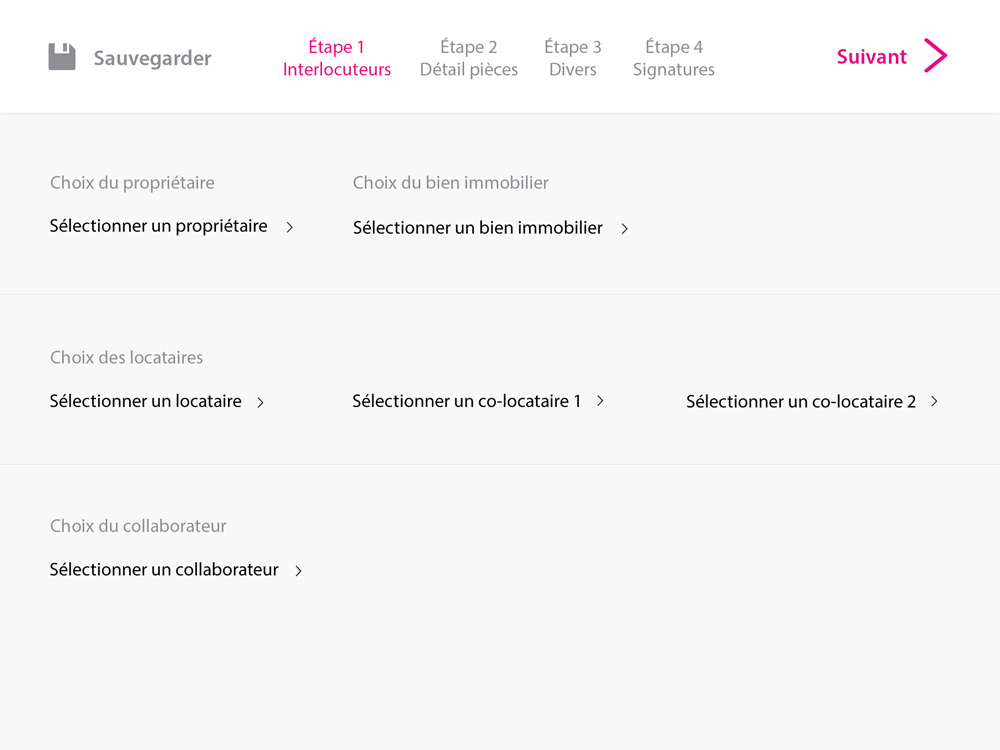1000x750 pixels.
Task: Open the Sélectionner un propriétaire selector
Action: [172, 226]
